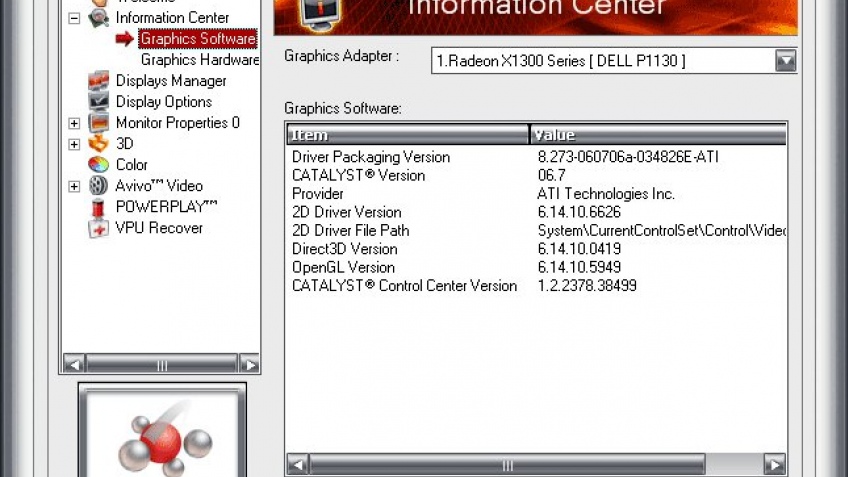The width and height of the screenshot is (848, 477).
Task: Expand the Avivo Video tree node
Action: point(74,187)
